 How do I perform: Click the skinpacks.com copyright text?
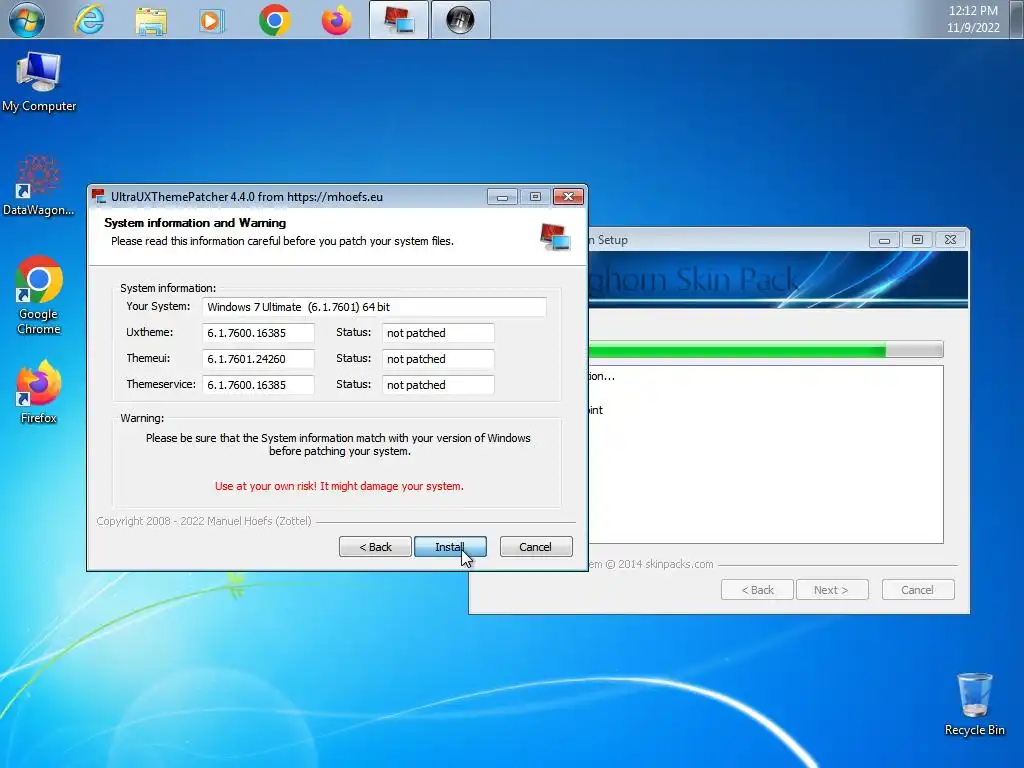[651, 564]
